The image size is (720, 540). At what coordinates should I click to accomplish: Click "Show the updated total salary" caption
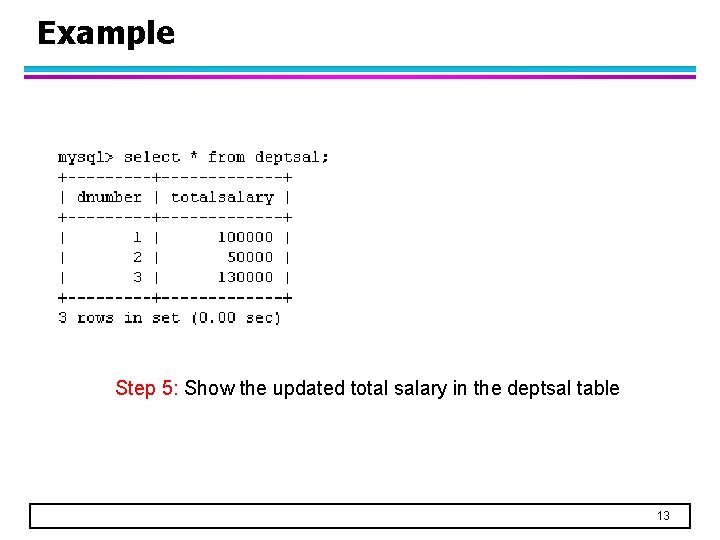[315, 388]
